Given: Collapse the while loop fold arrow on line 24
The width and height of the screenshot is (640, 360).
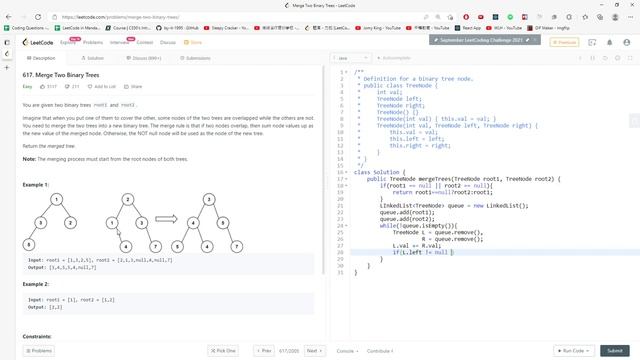Looking at the screenshot, I should coord(347,226).
